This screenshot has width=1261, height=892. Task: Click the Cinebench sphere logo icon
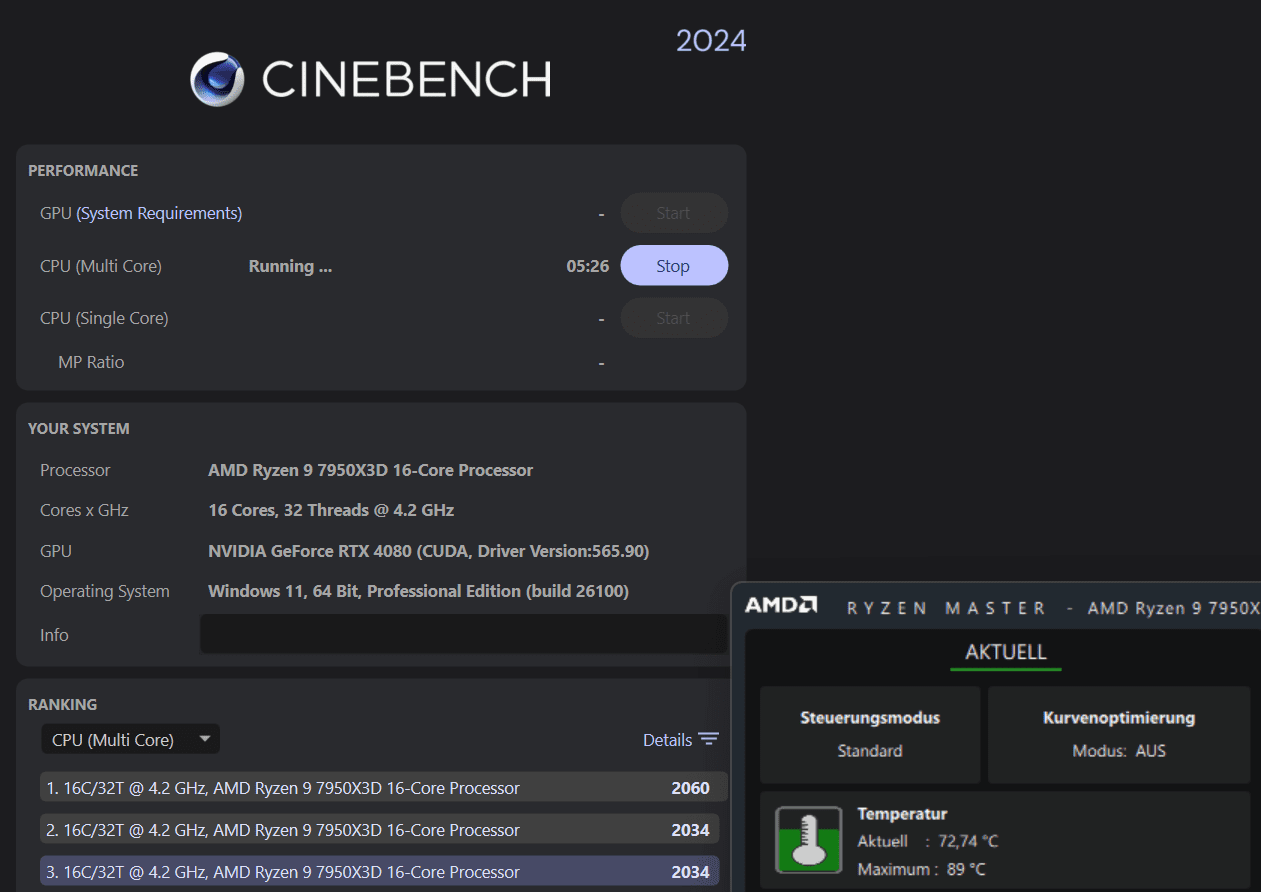218,79
